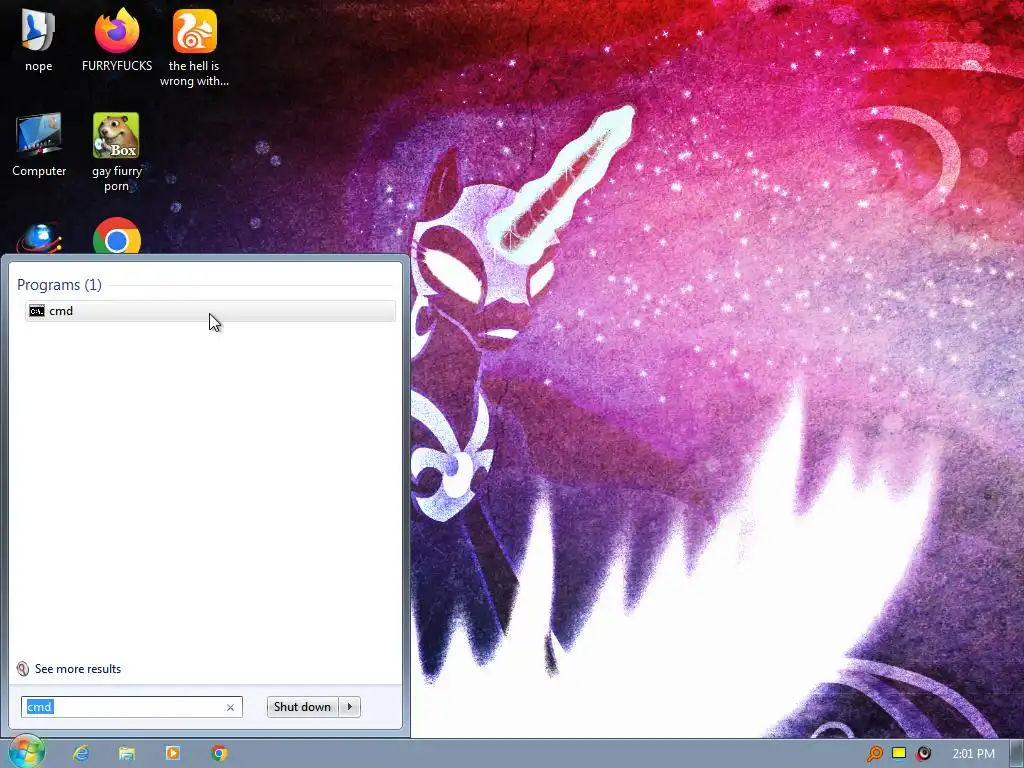Click the cmd program icon in results
Viewport: 1024px width, 768px height.
37,311
